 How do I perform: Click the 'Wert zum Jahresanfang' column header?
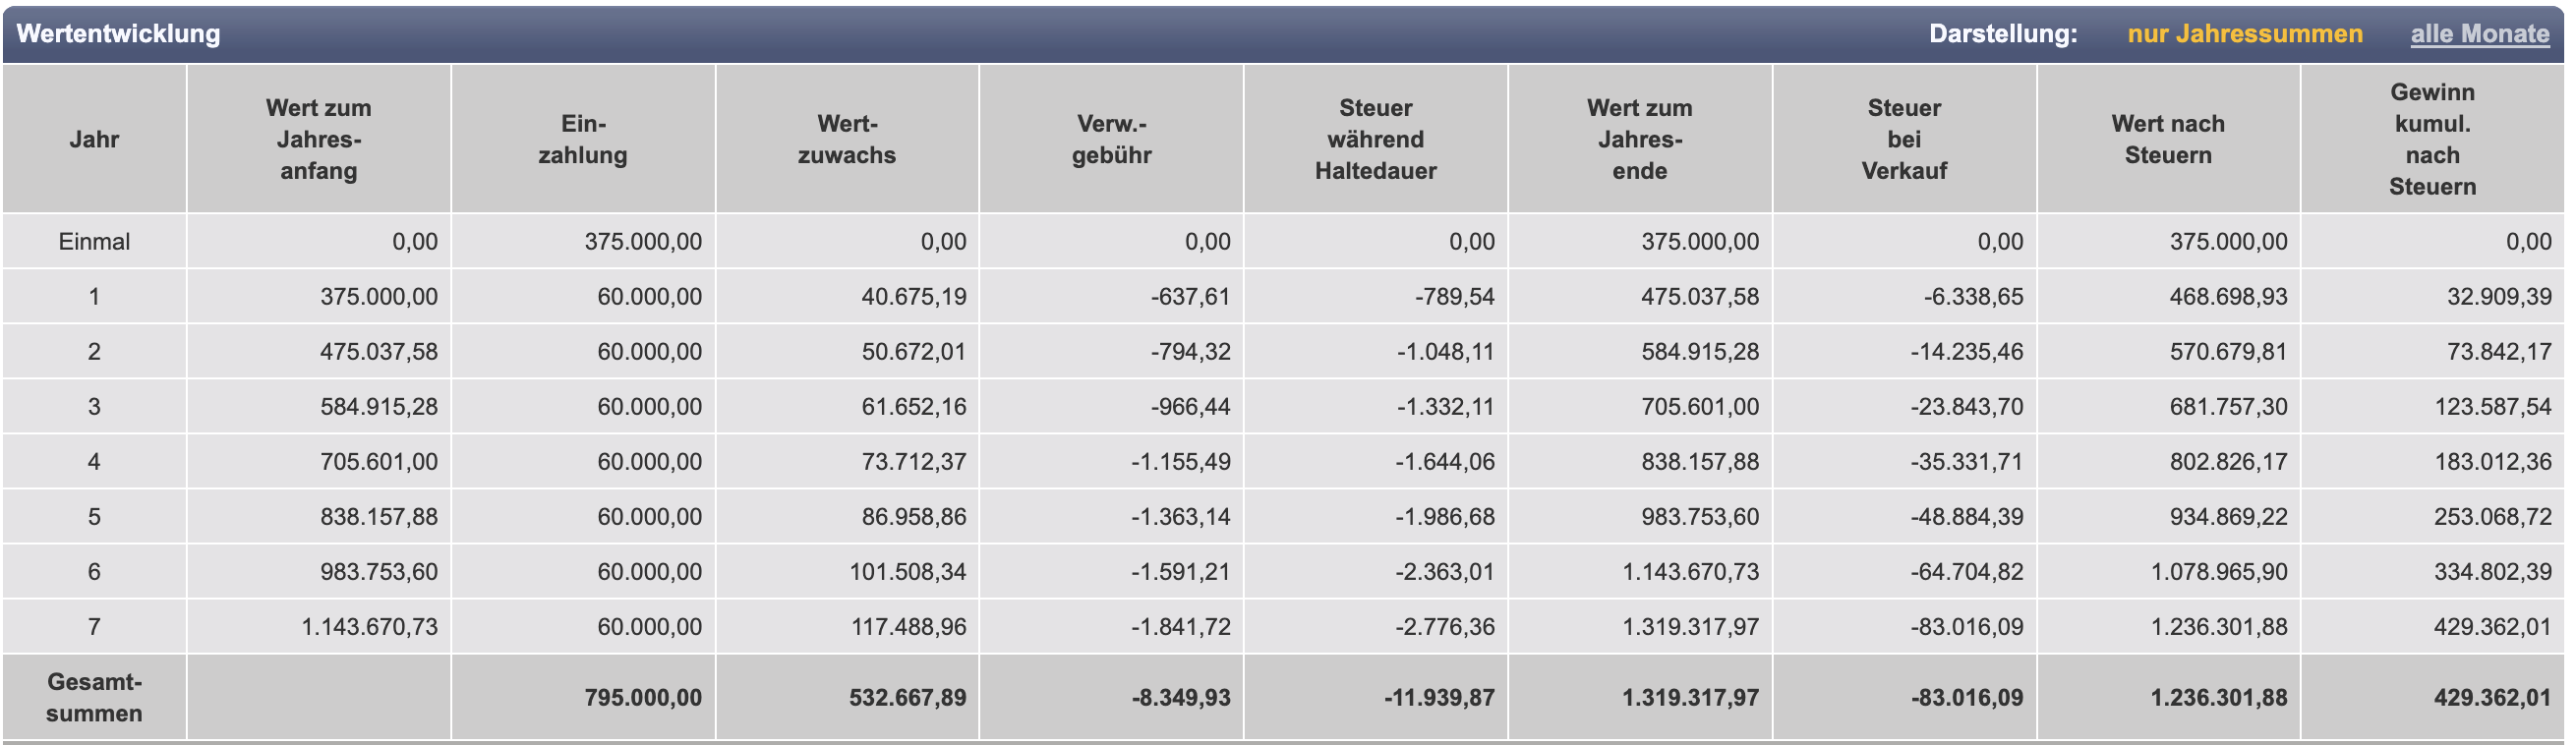(x=318, y=139)
